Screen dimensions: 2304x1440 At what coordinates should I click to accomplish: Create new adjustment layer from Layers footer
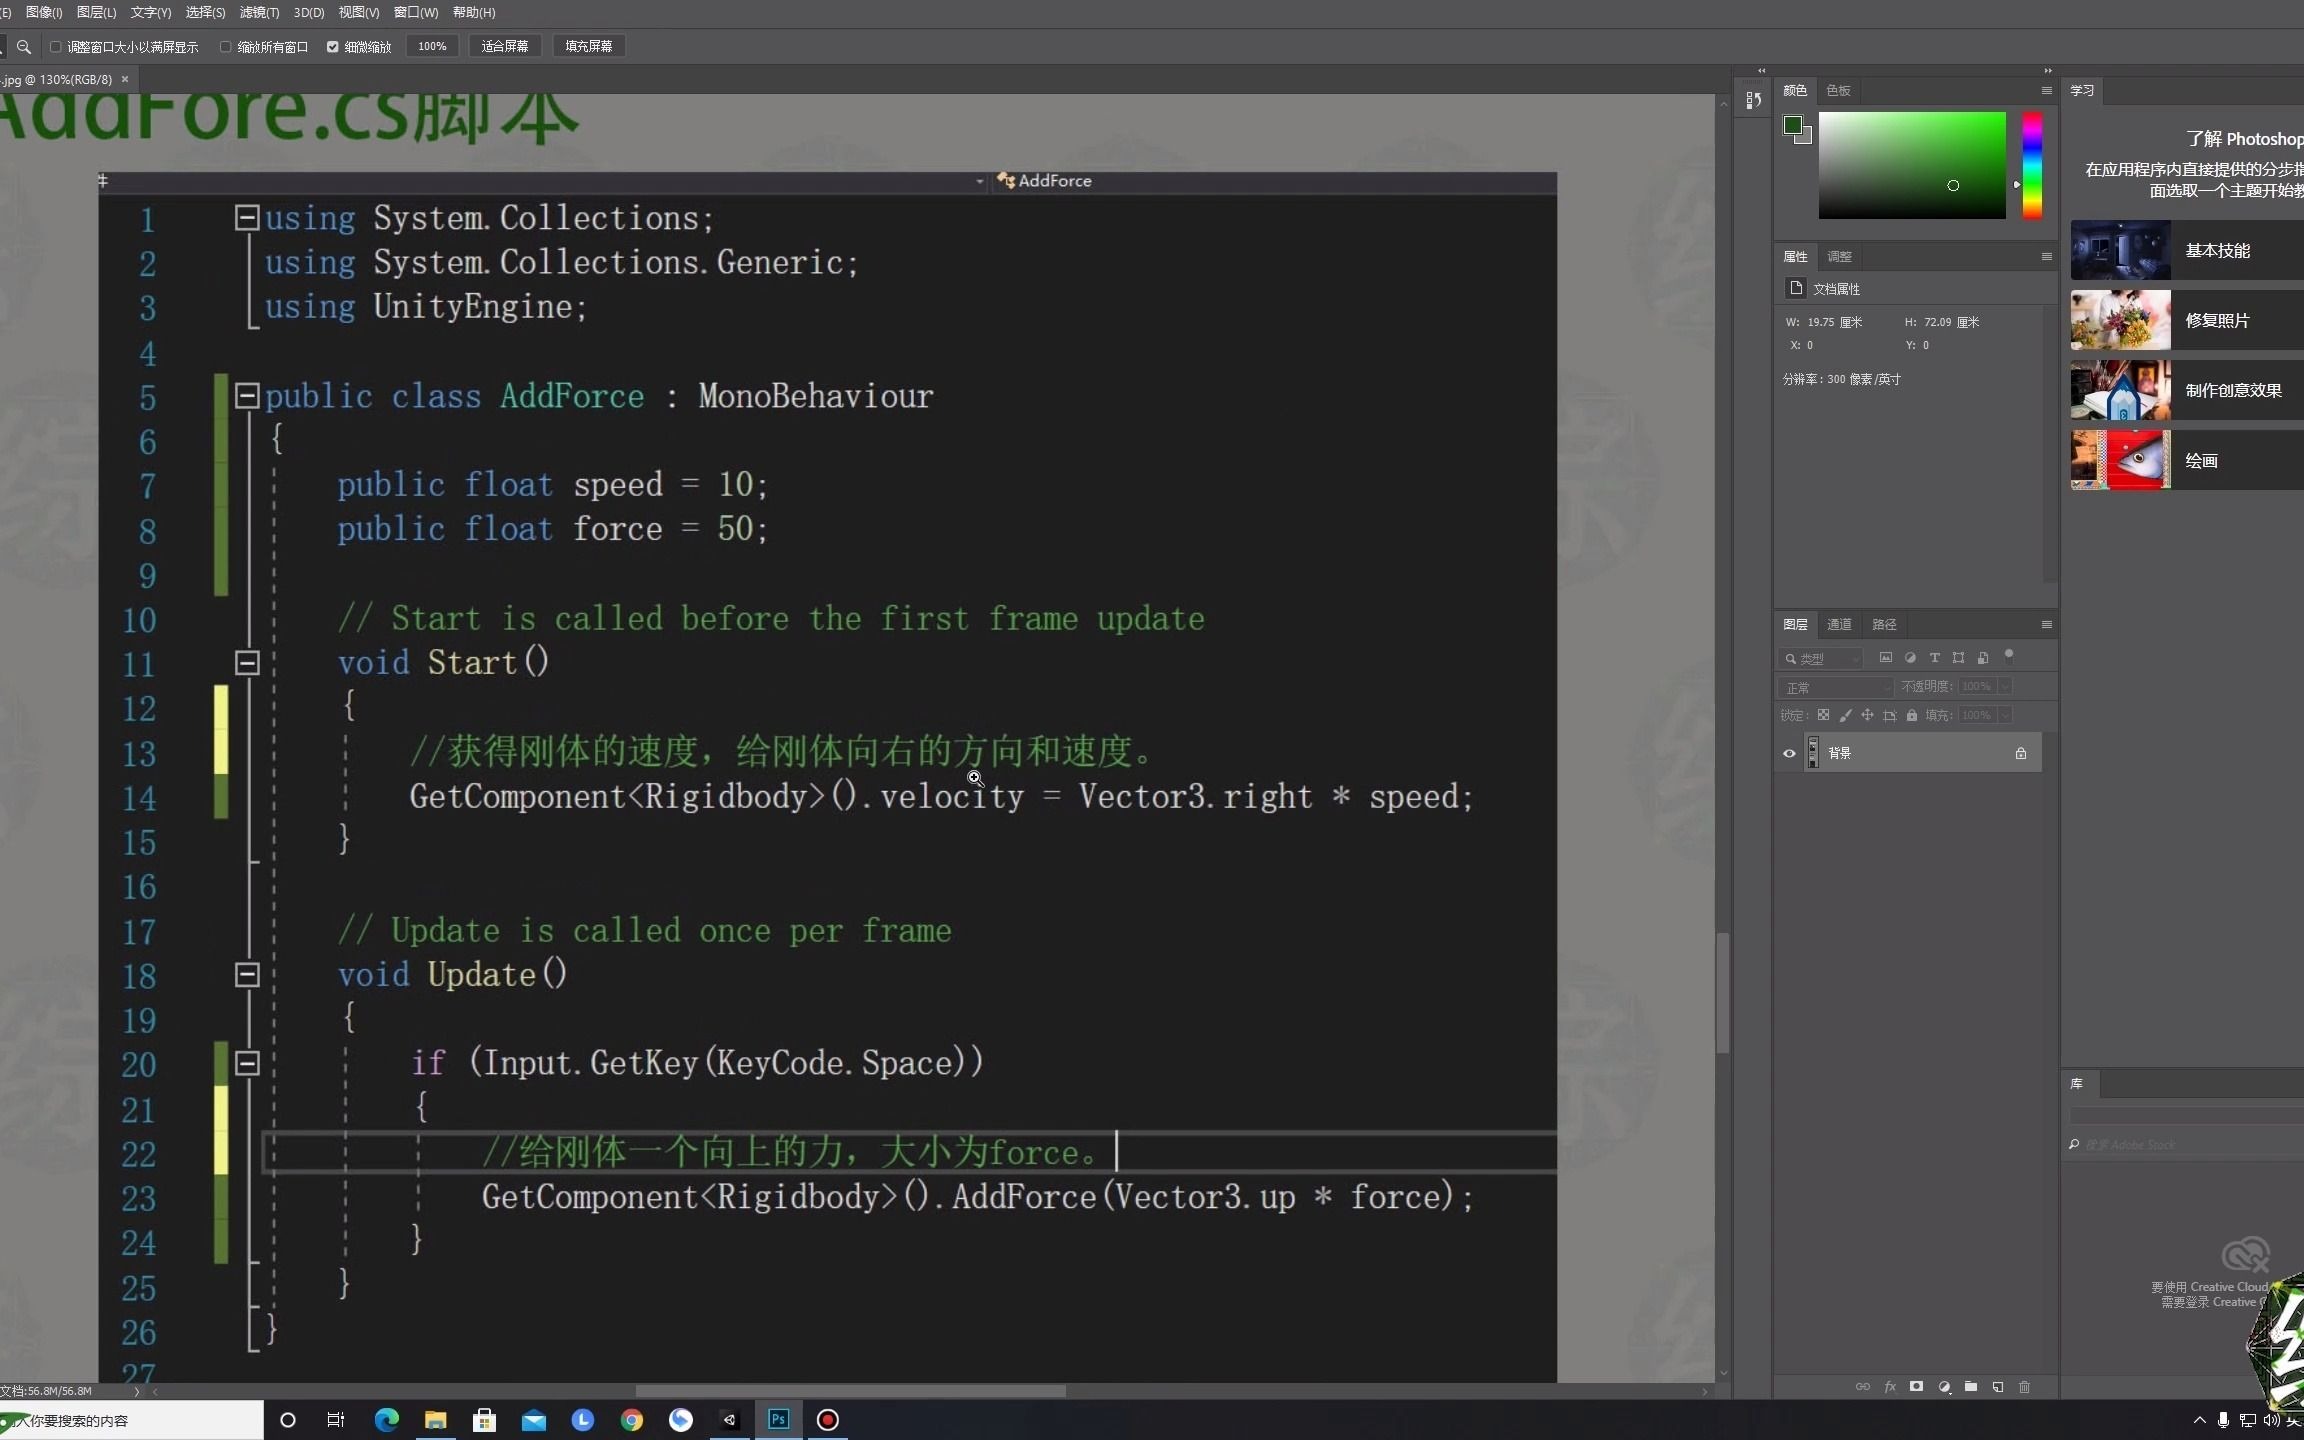[1944, 1387]
